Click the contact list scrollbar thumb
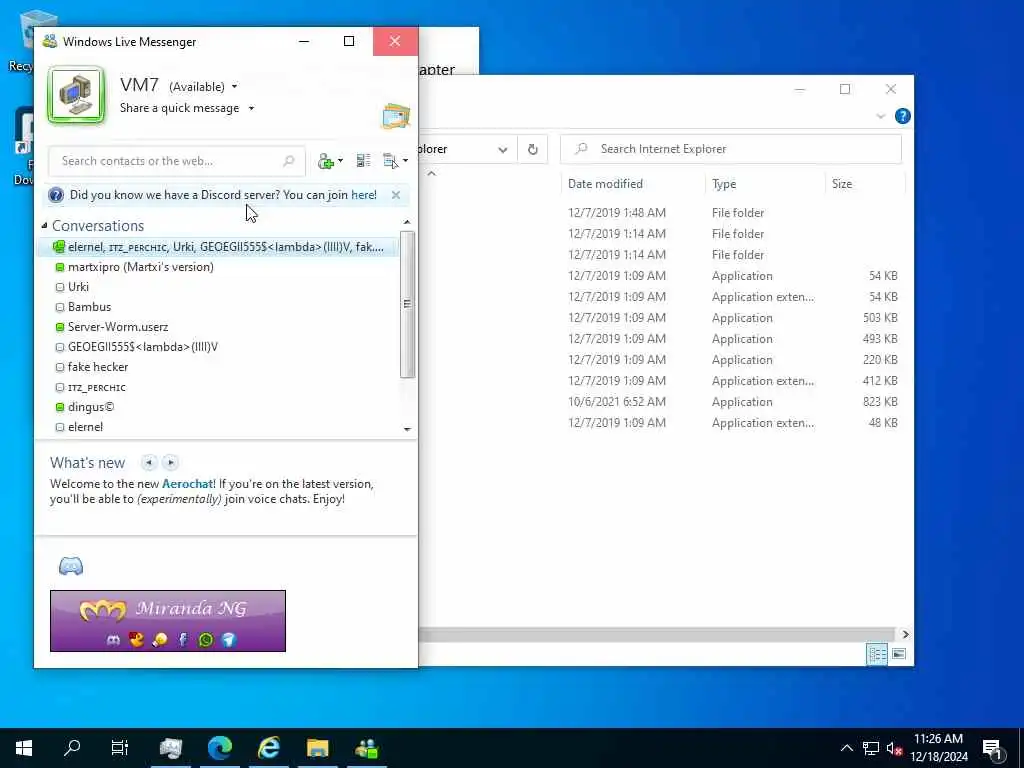This screenshot has height=768, width=1024. [x=408, y=304]
